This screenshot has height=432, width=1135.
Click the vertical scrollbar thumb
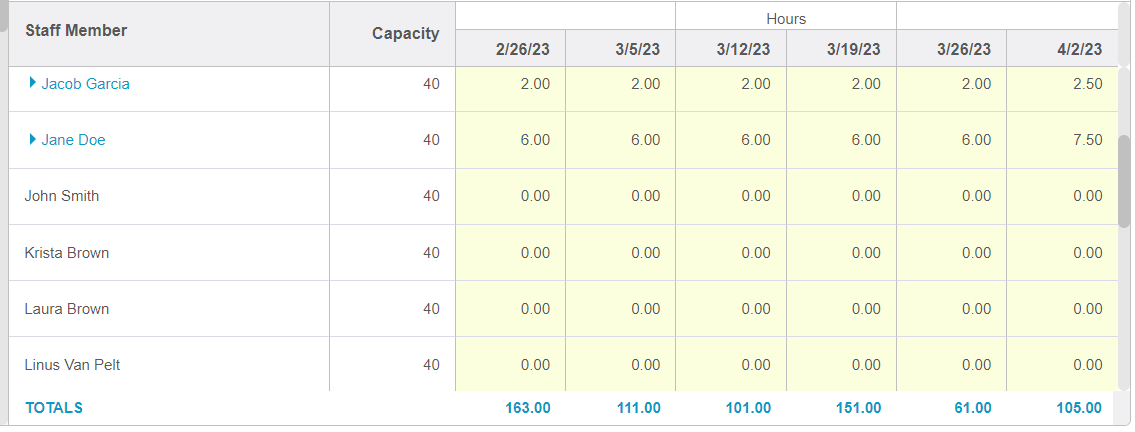point(1124,182)
